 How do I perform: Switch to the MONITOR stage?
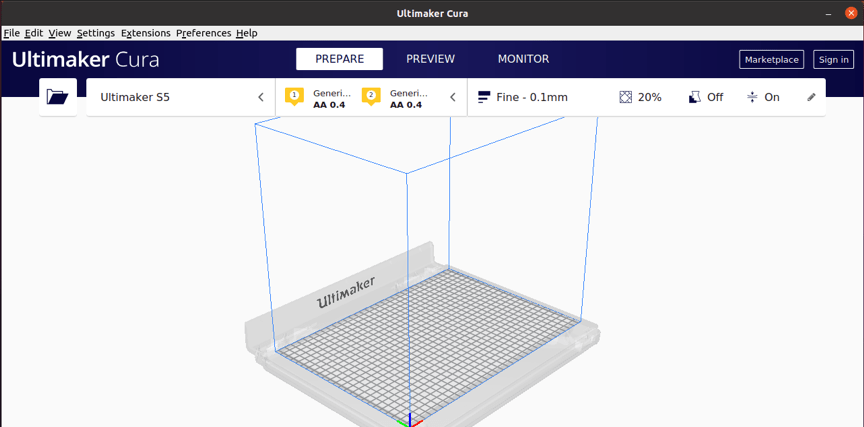pyautogui.click(x=523, y=59)
